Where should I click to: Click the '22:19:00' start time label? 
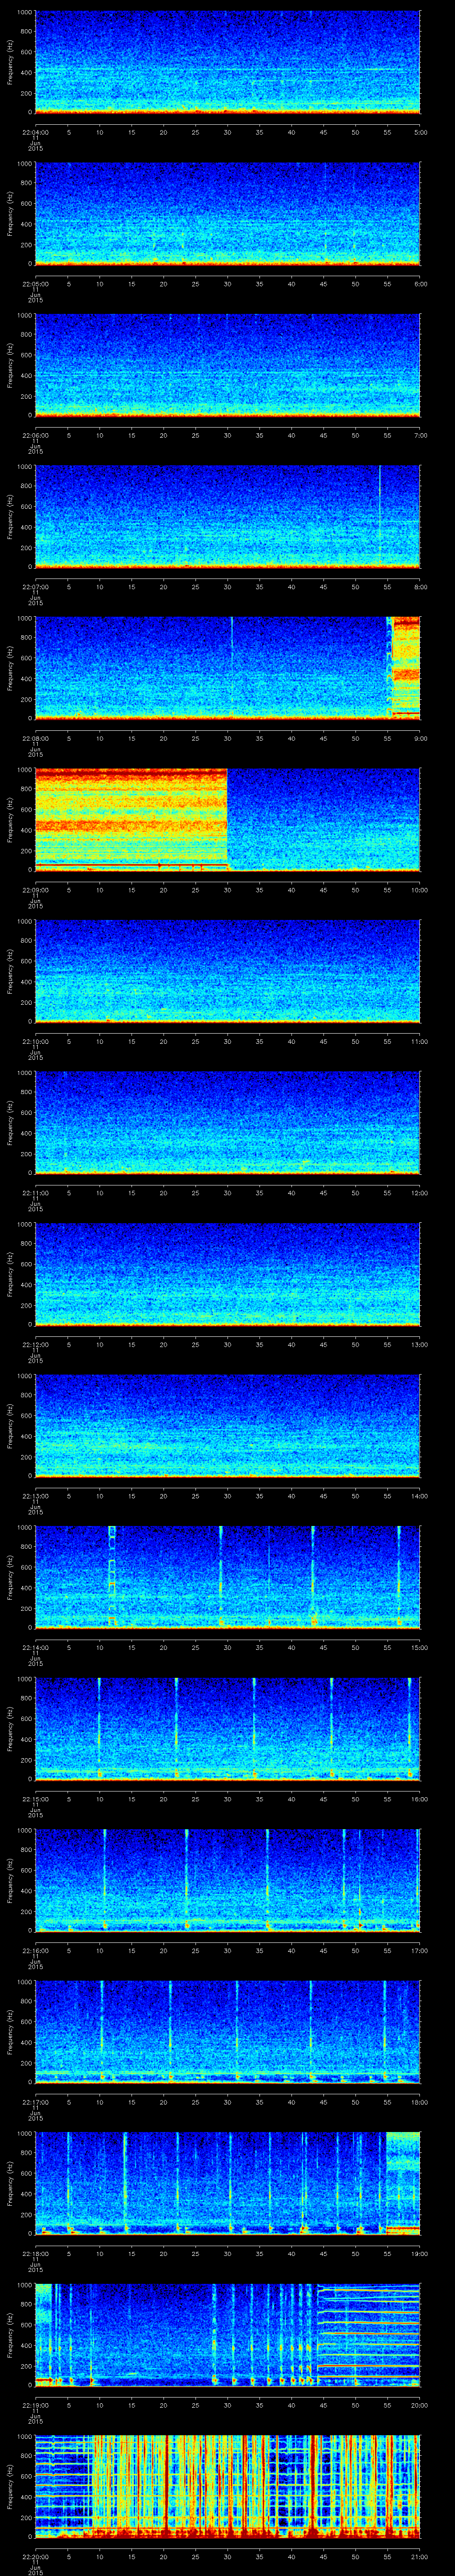(x=35, y=2405)
